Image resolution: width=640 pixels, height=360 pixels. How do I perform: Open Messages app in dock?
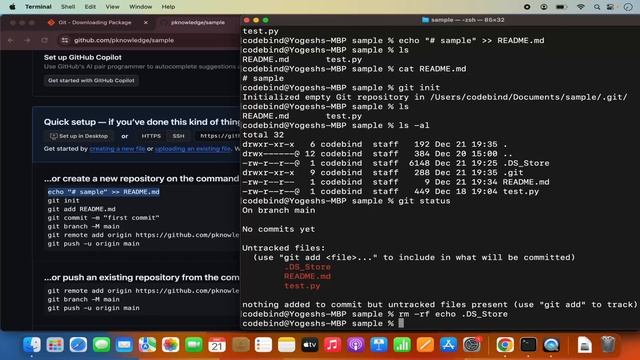(x=101, y=345)
